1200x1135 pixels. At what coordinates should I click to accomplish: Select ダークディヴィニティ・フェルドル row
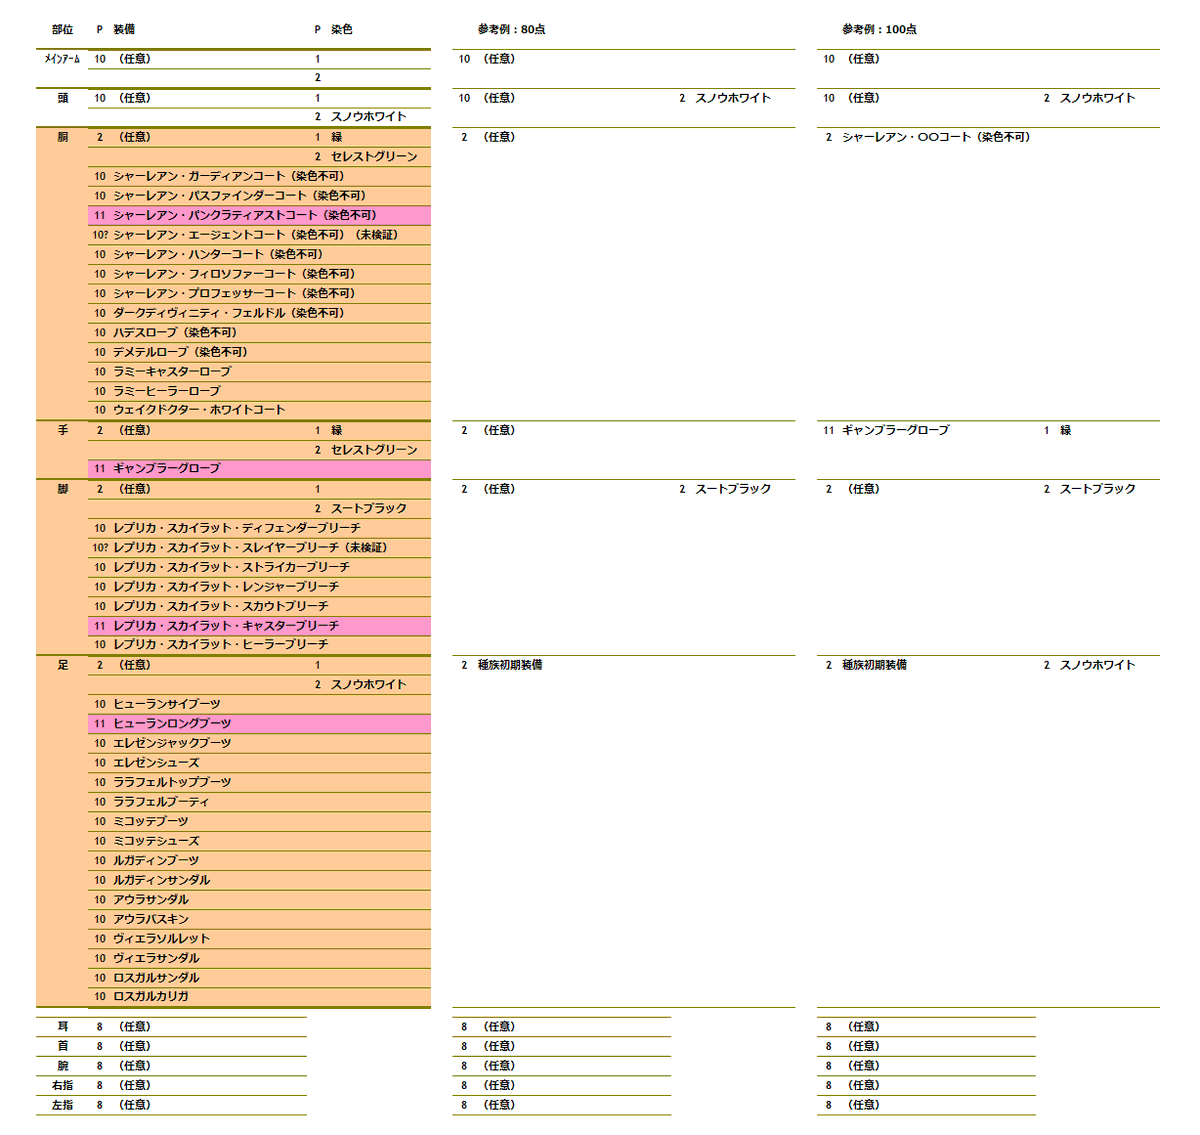click(x=260, y=313)
